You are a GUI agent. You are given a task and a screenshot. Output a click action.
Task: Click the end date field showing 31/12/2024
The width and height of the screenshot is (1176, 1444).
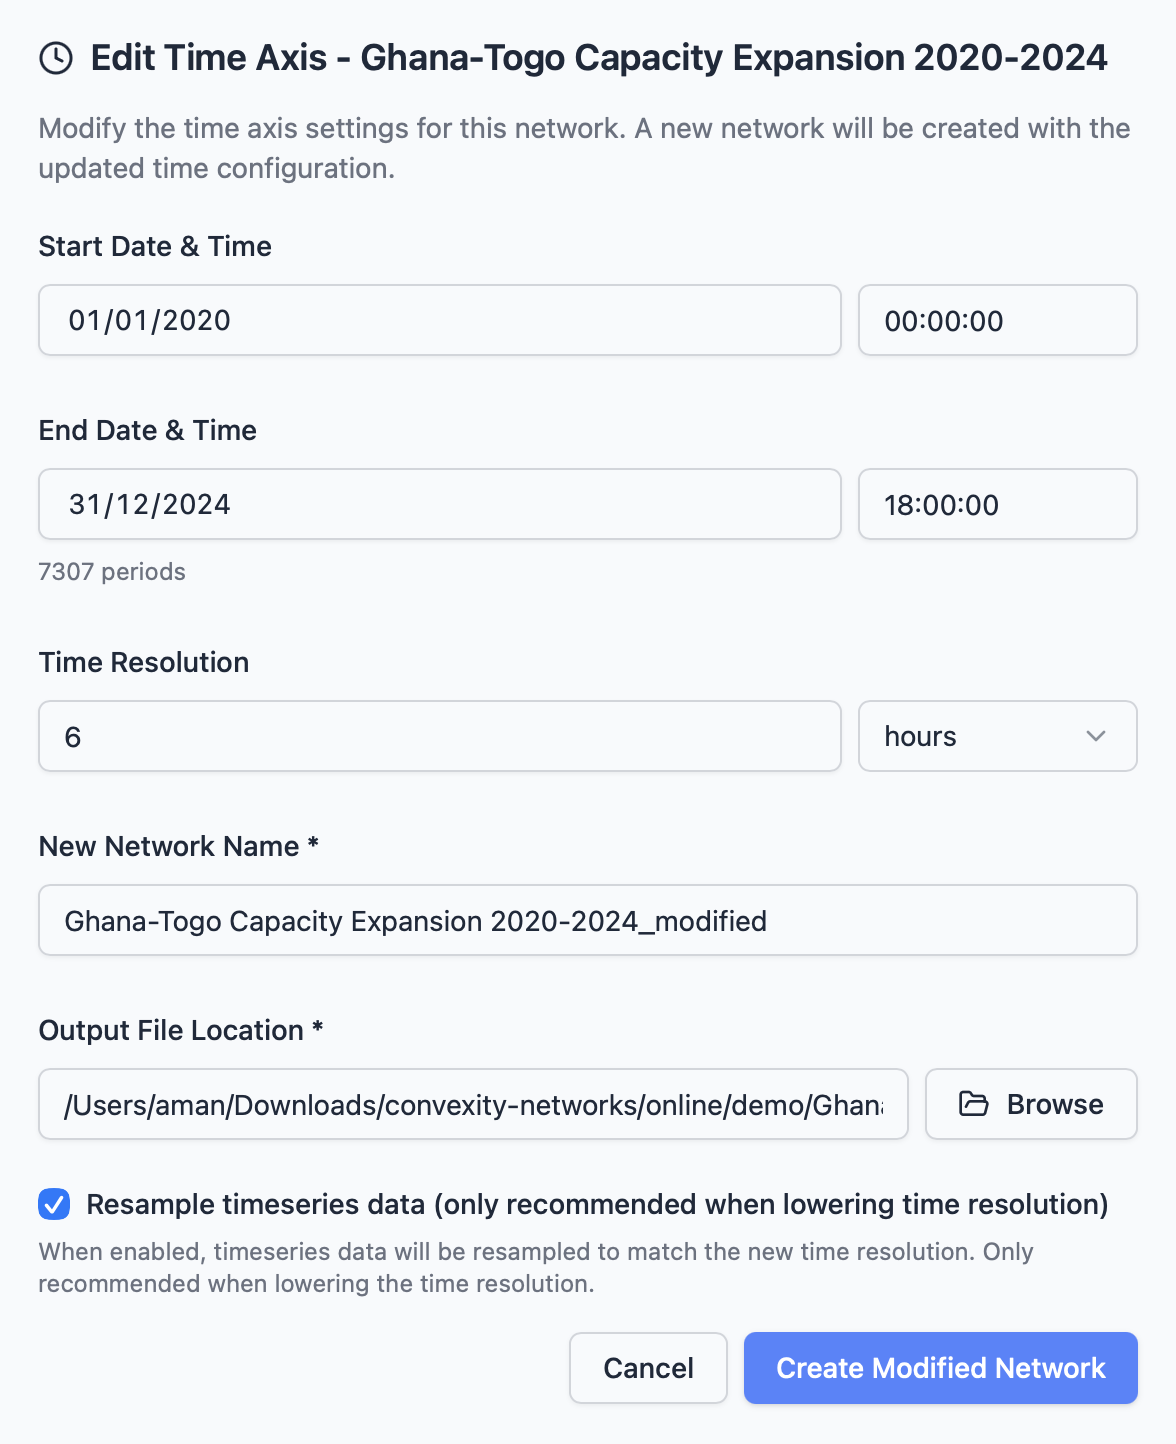(x=439, y=504)
